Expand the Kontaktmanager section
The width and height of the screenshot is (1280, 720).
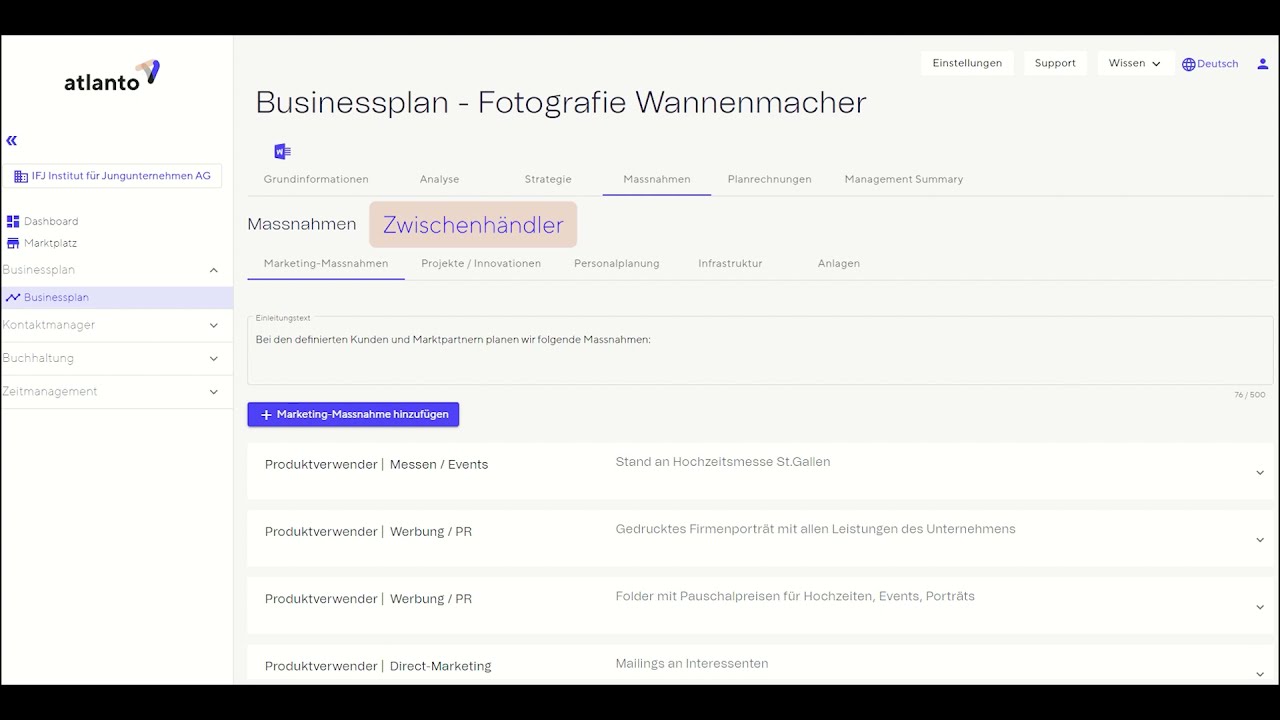(x=213, y=325)
